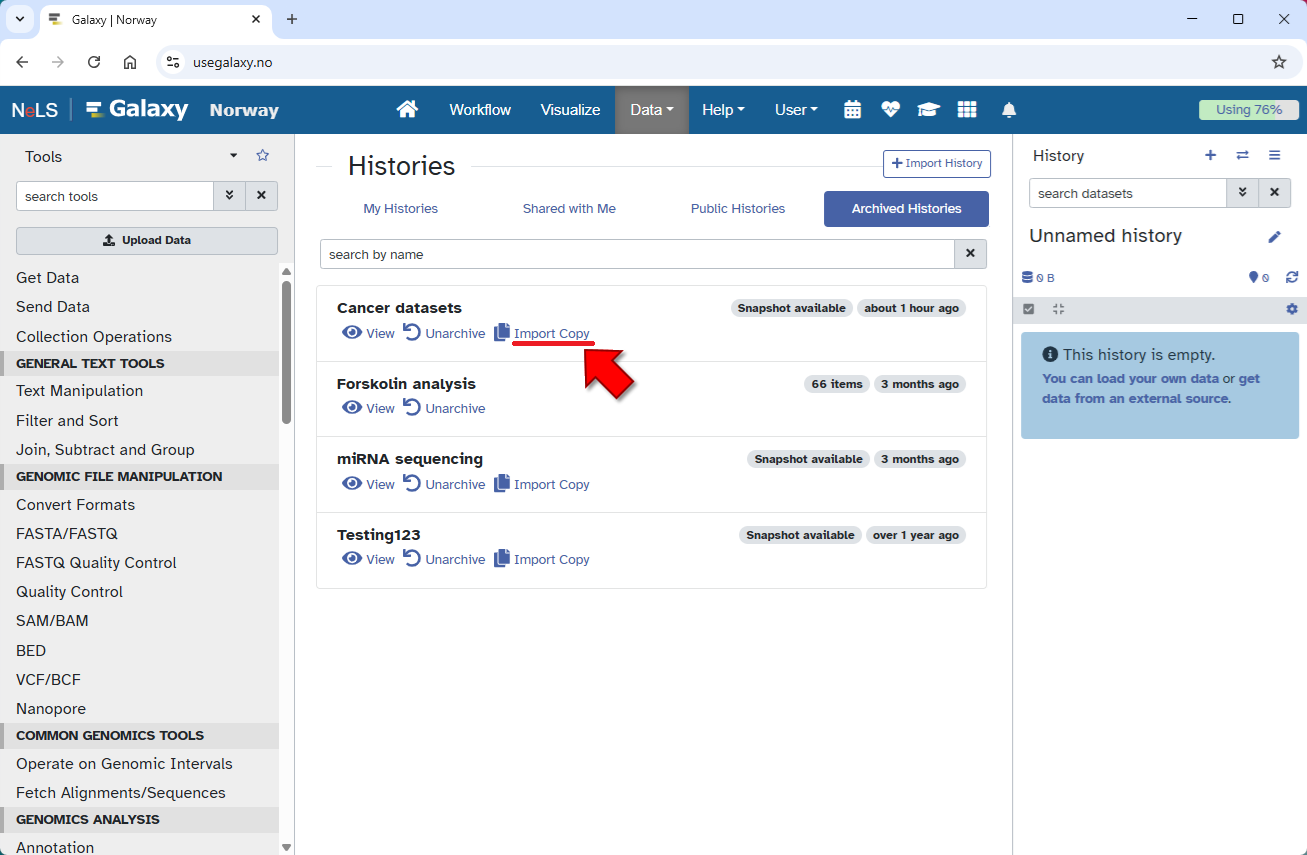The width and height of the screenshot is (1307, 855).
Task: Toggle the select-items checkbox in history panel
Action: [1029, 310]
